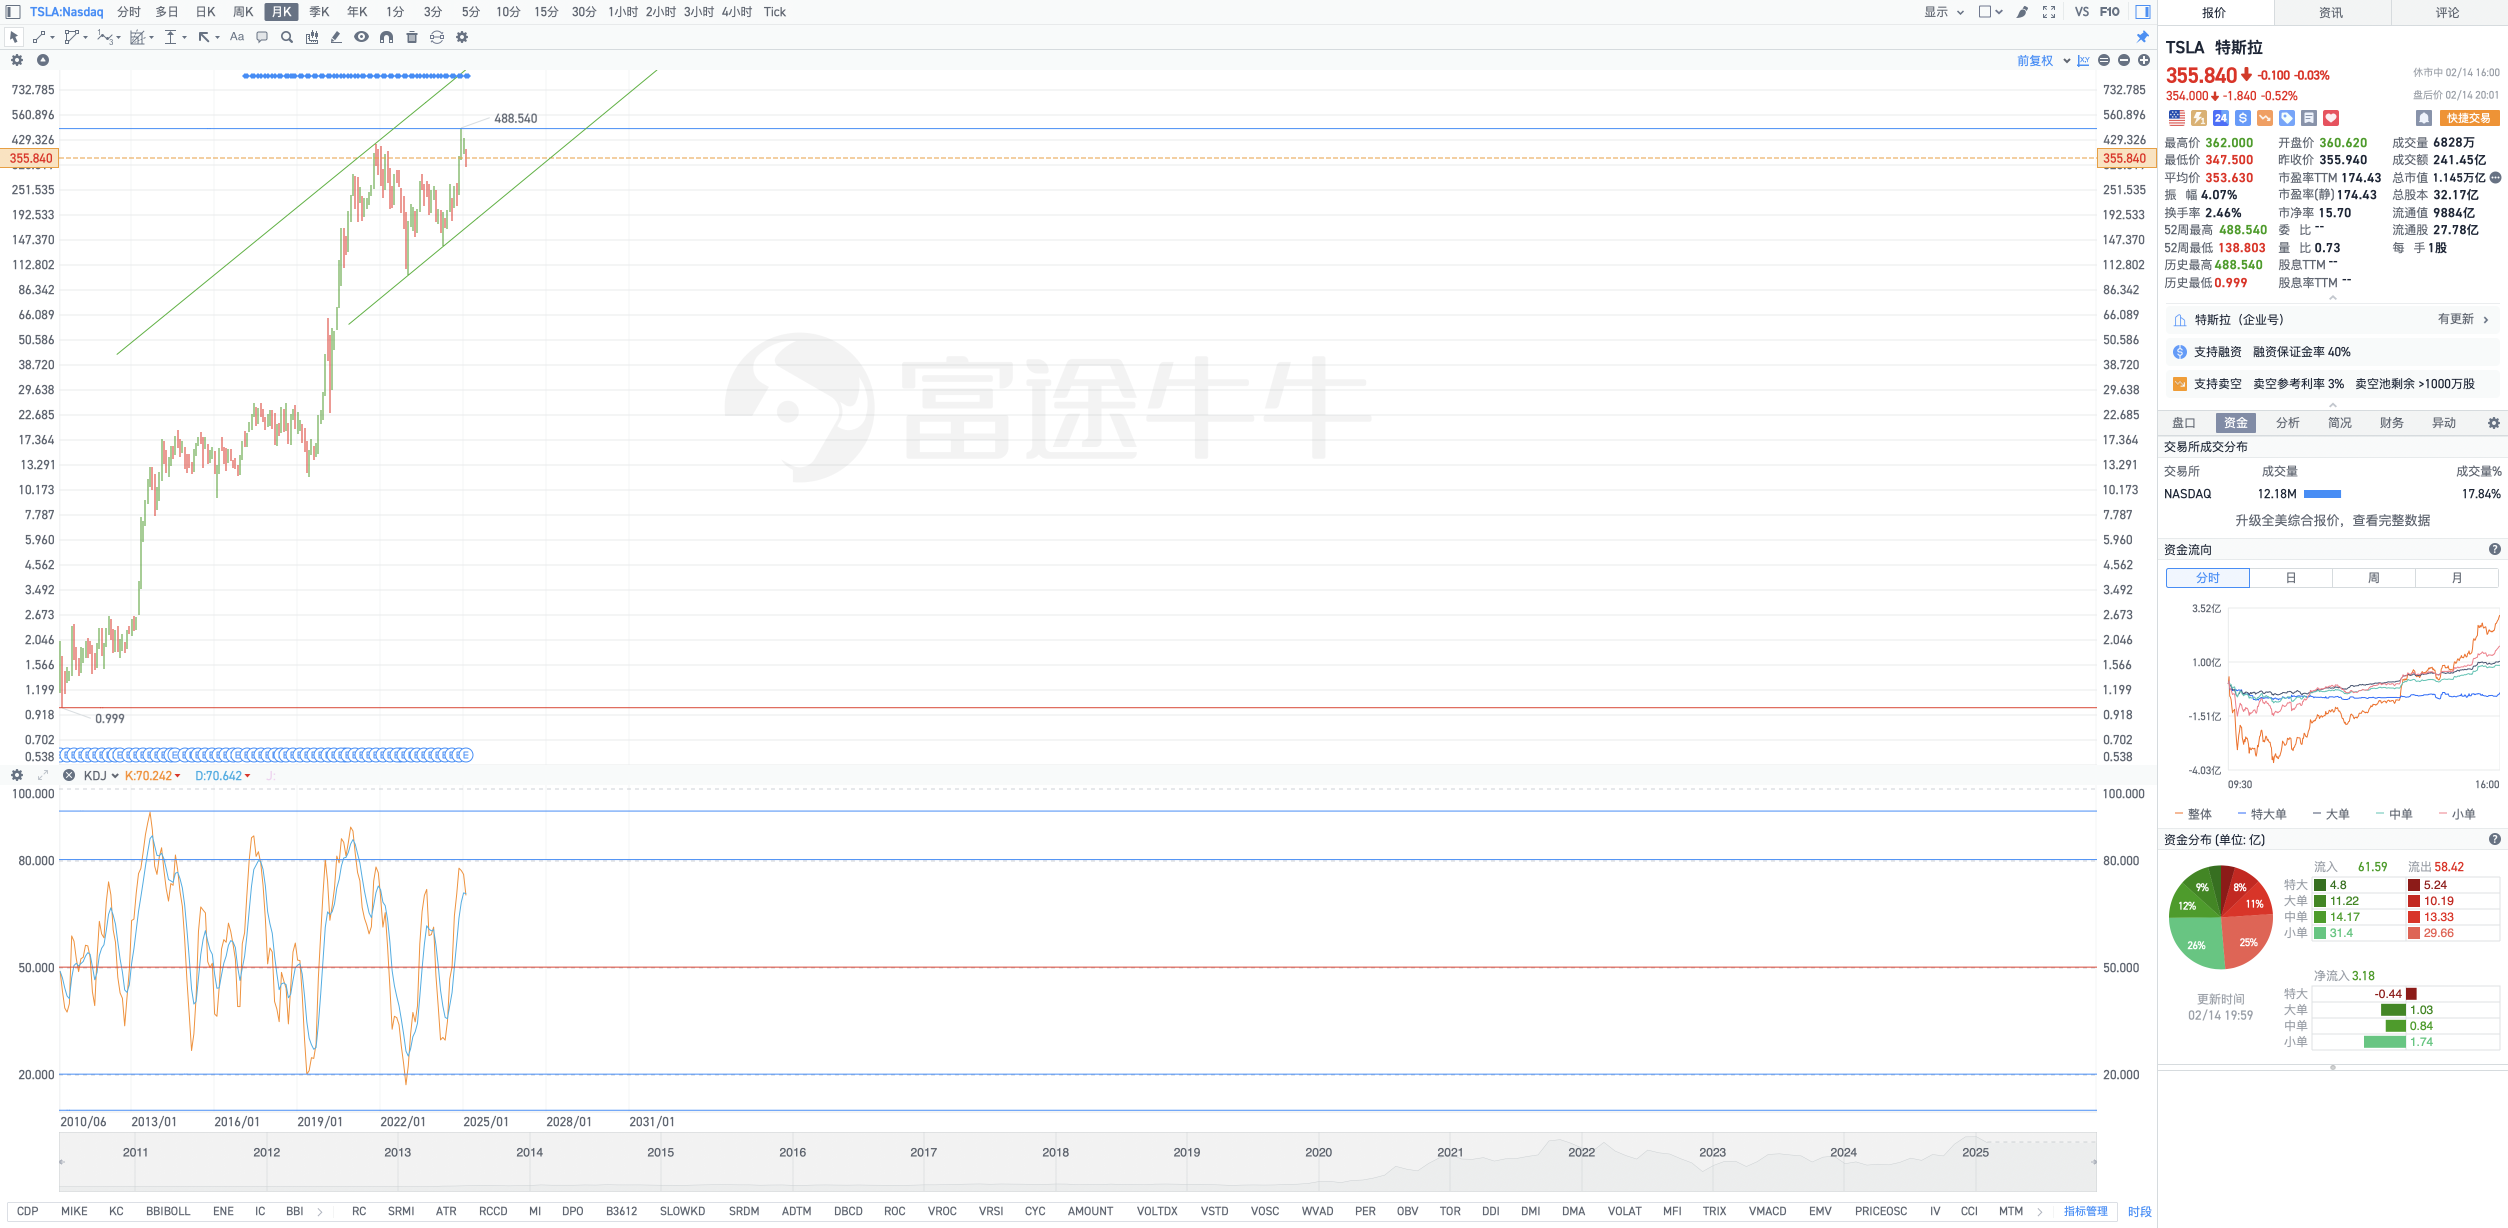Switch to the 日K daily chart

coord(206,12)
